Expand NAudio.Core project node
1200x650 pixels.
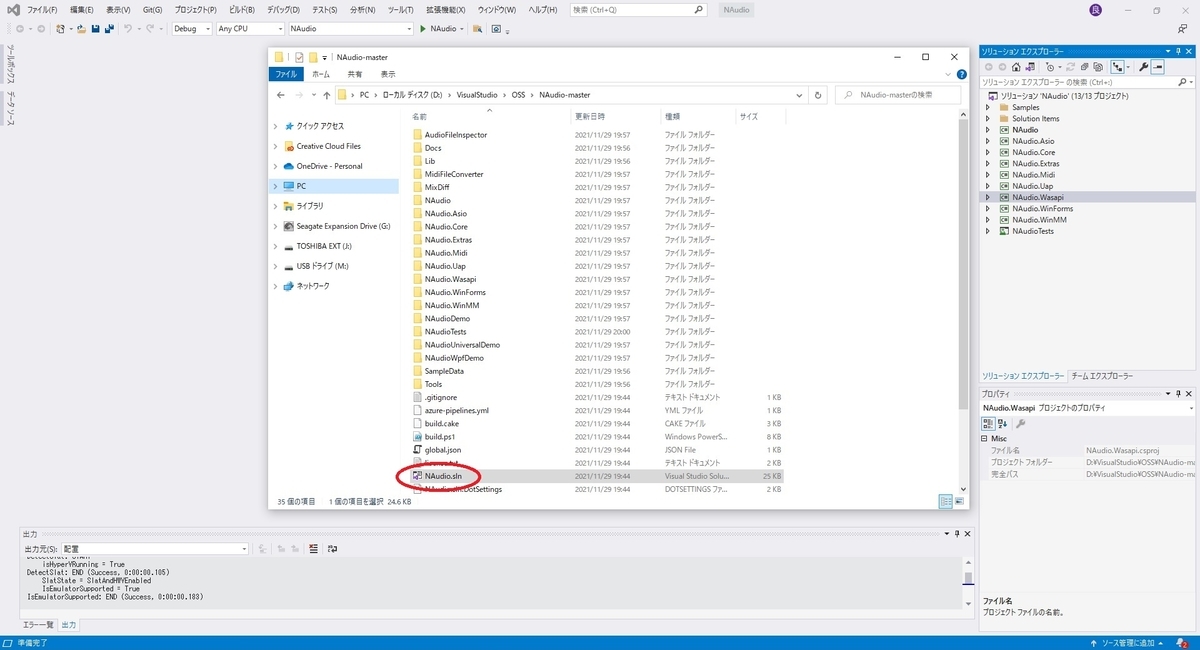[990, 152]
